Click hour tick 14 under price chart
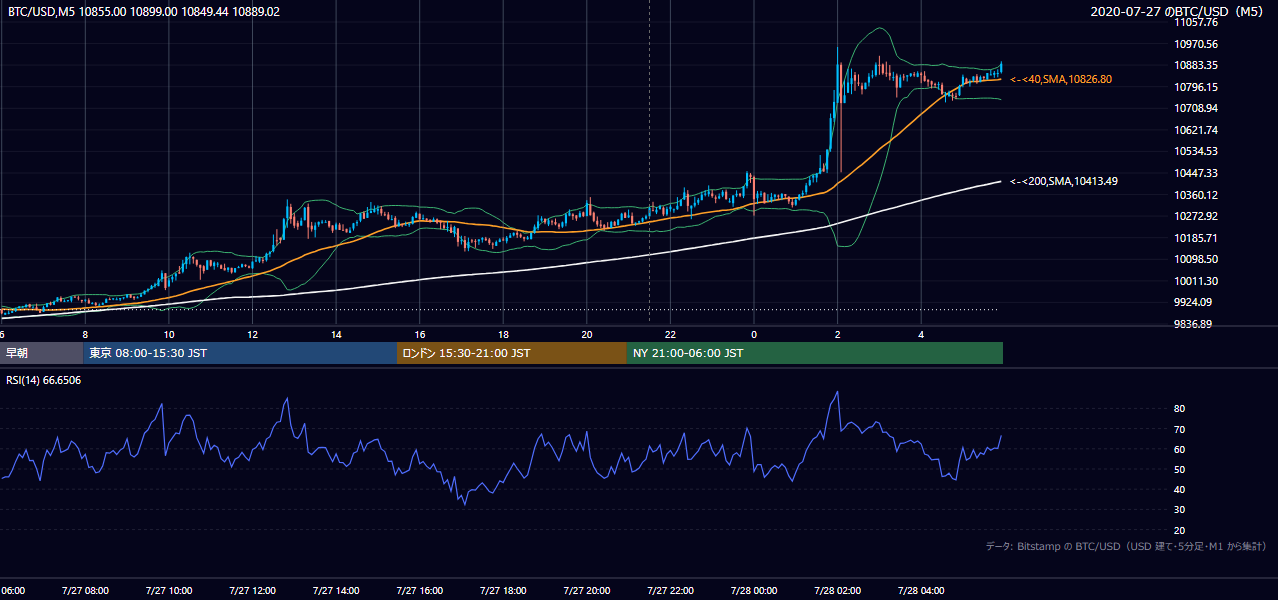 click(x=336, y=334)
